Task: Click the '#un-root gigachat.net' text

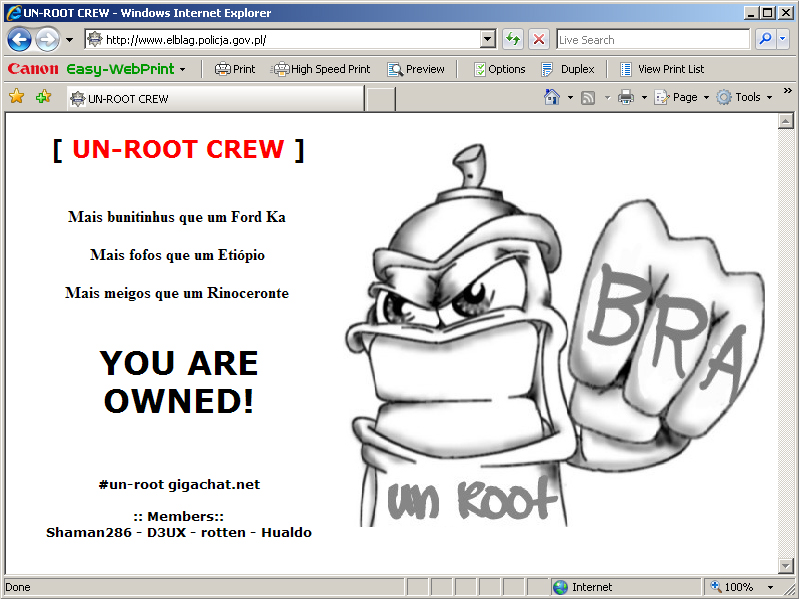Action: (x=179, y=484)
